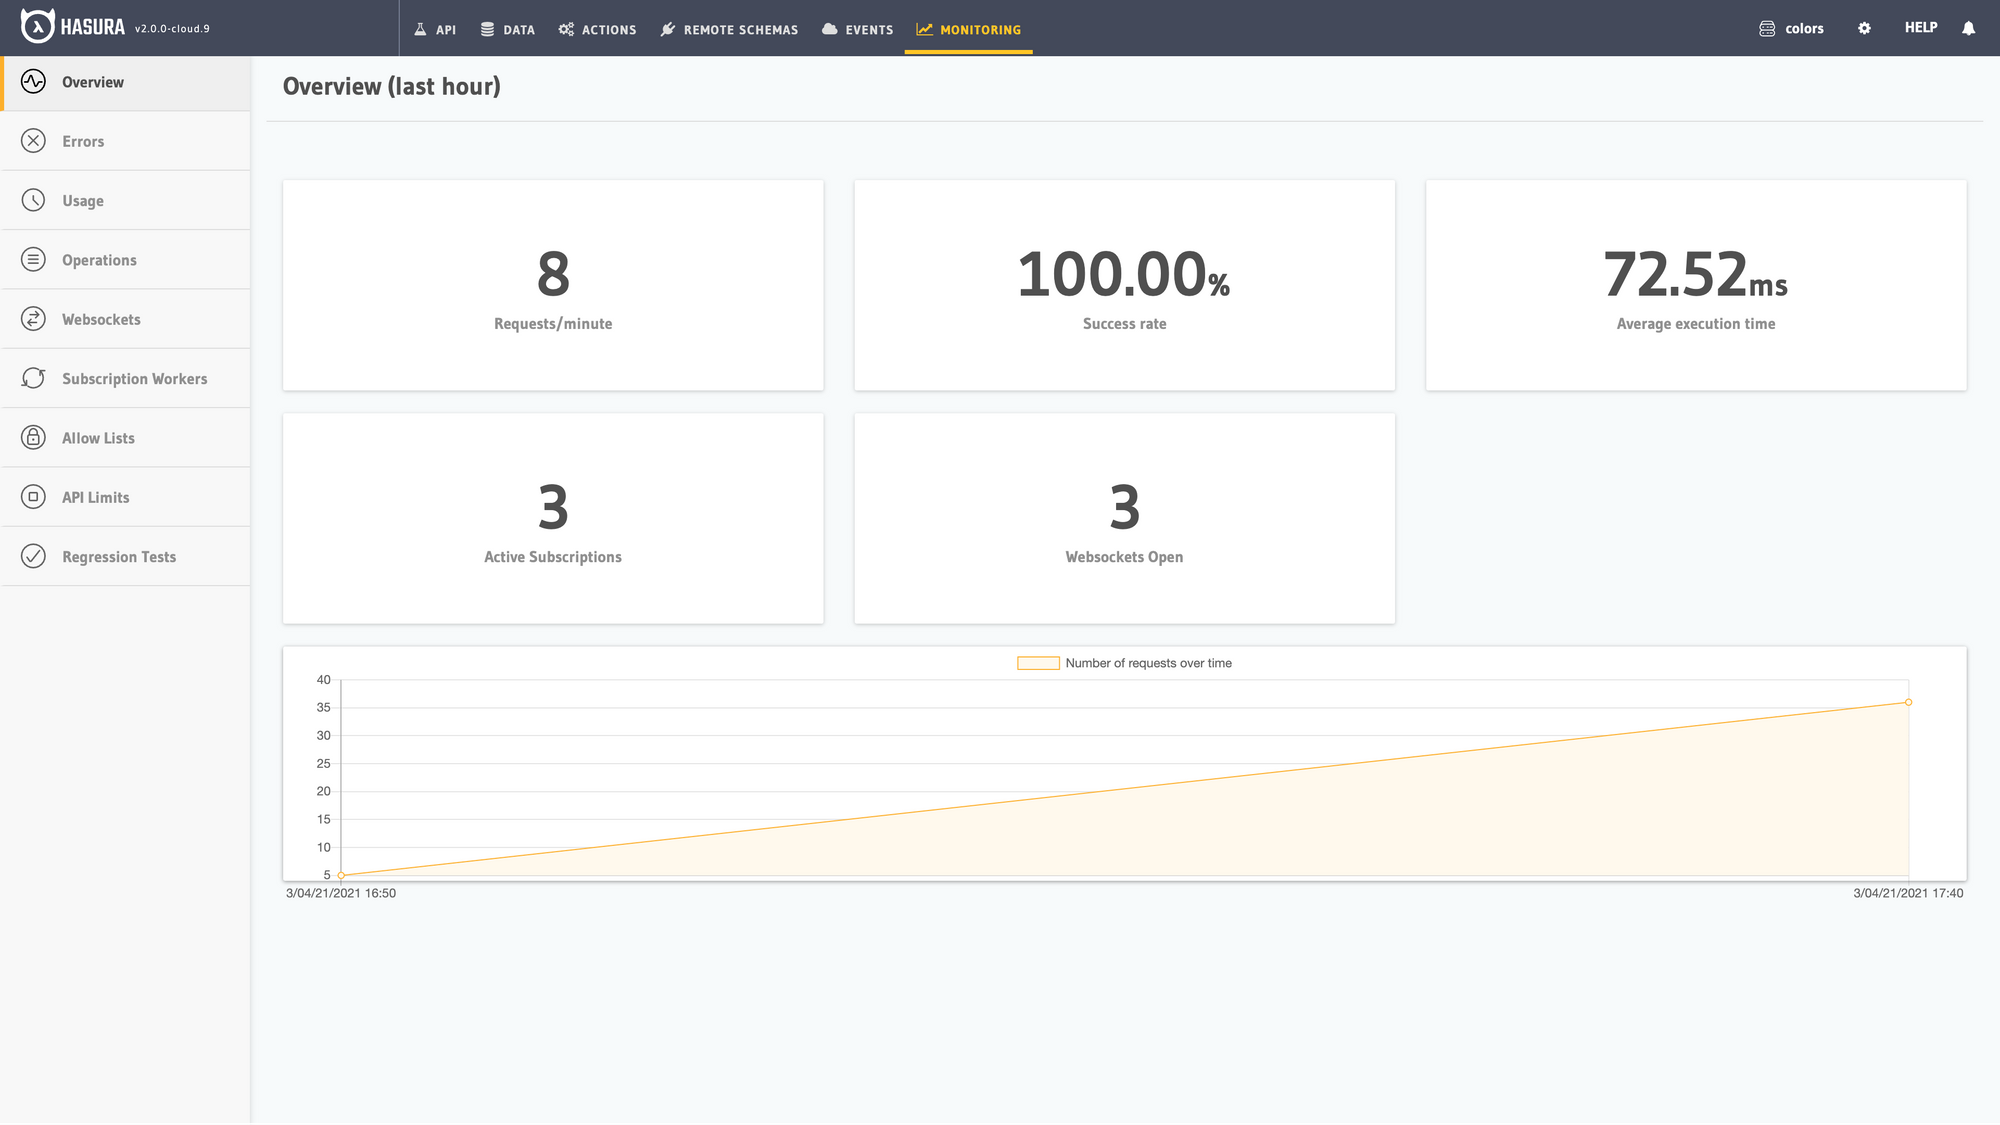Click chart end date 3/04/21/2021 17:40
Screen dimensions: 2000x1125
[1908, 893]
